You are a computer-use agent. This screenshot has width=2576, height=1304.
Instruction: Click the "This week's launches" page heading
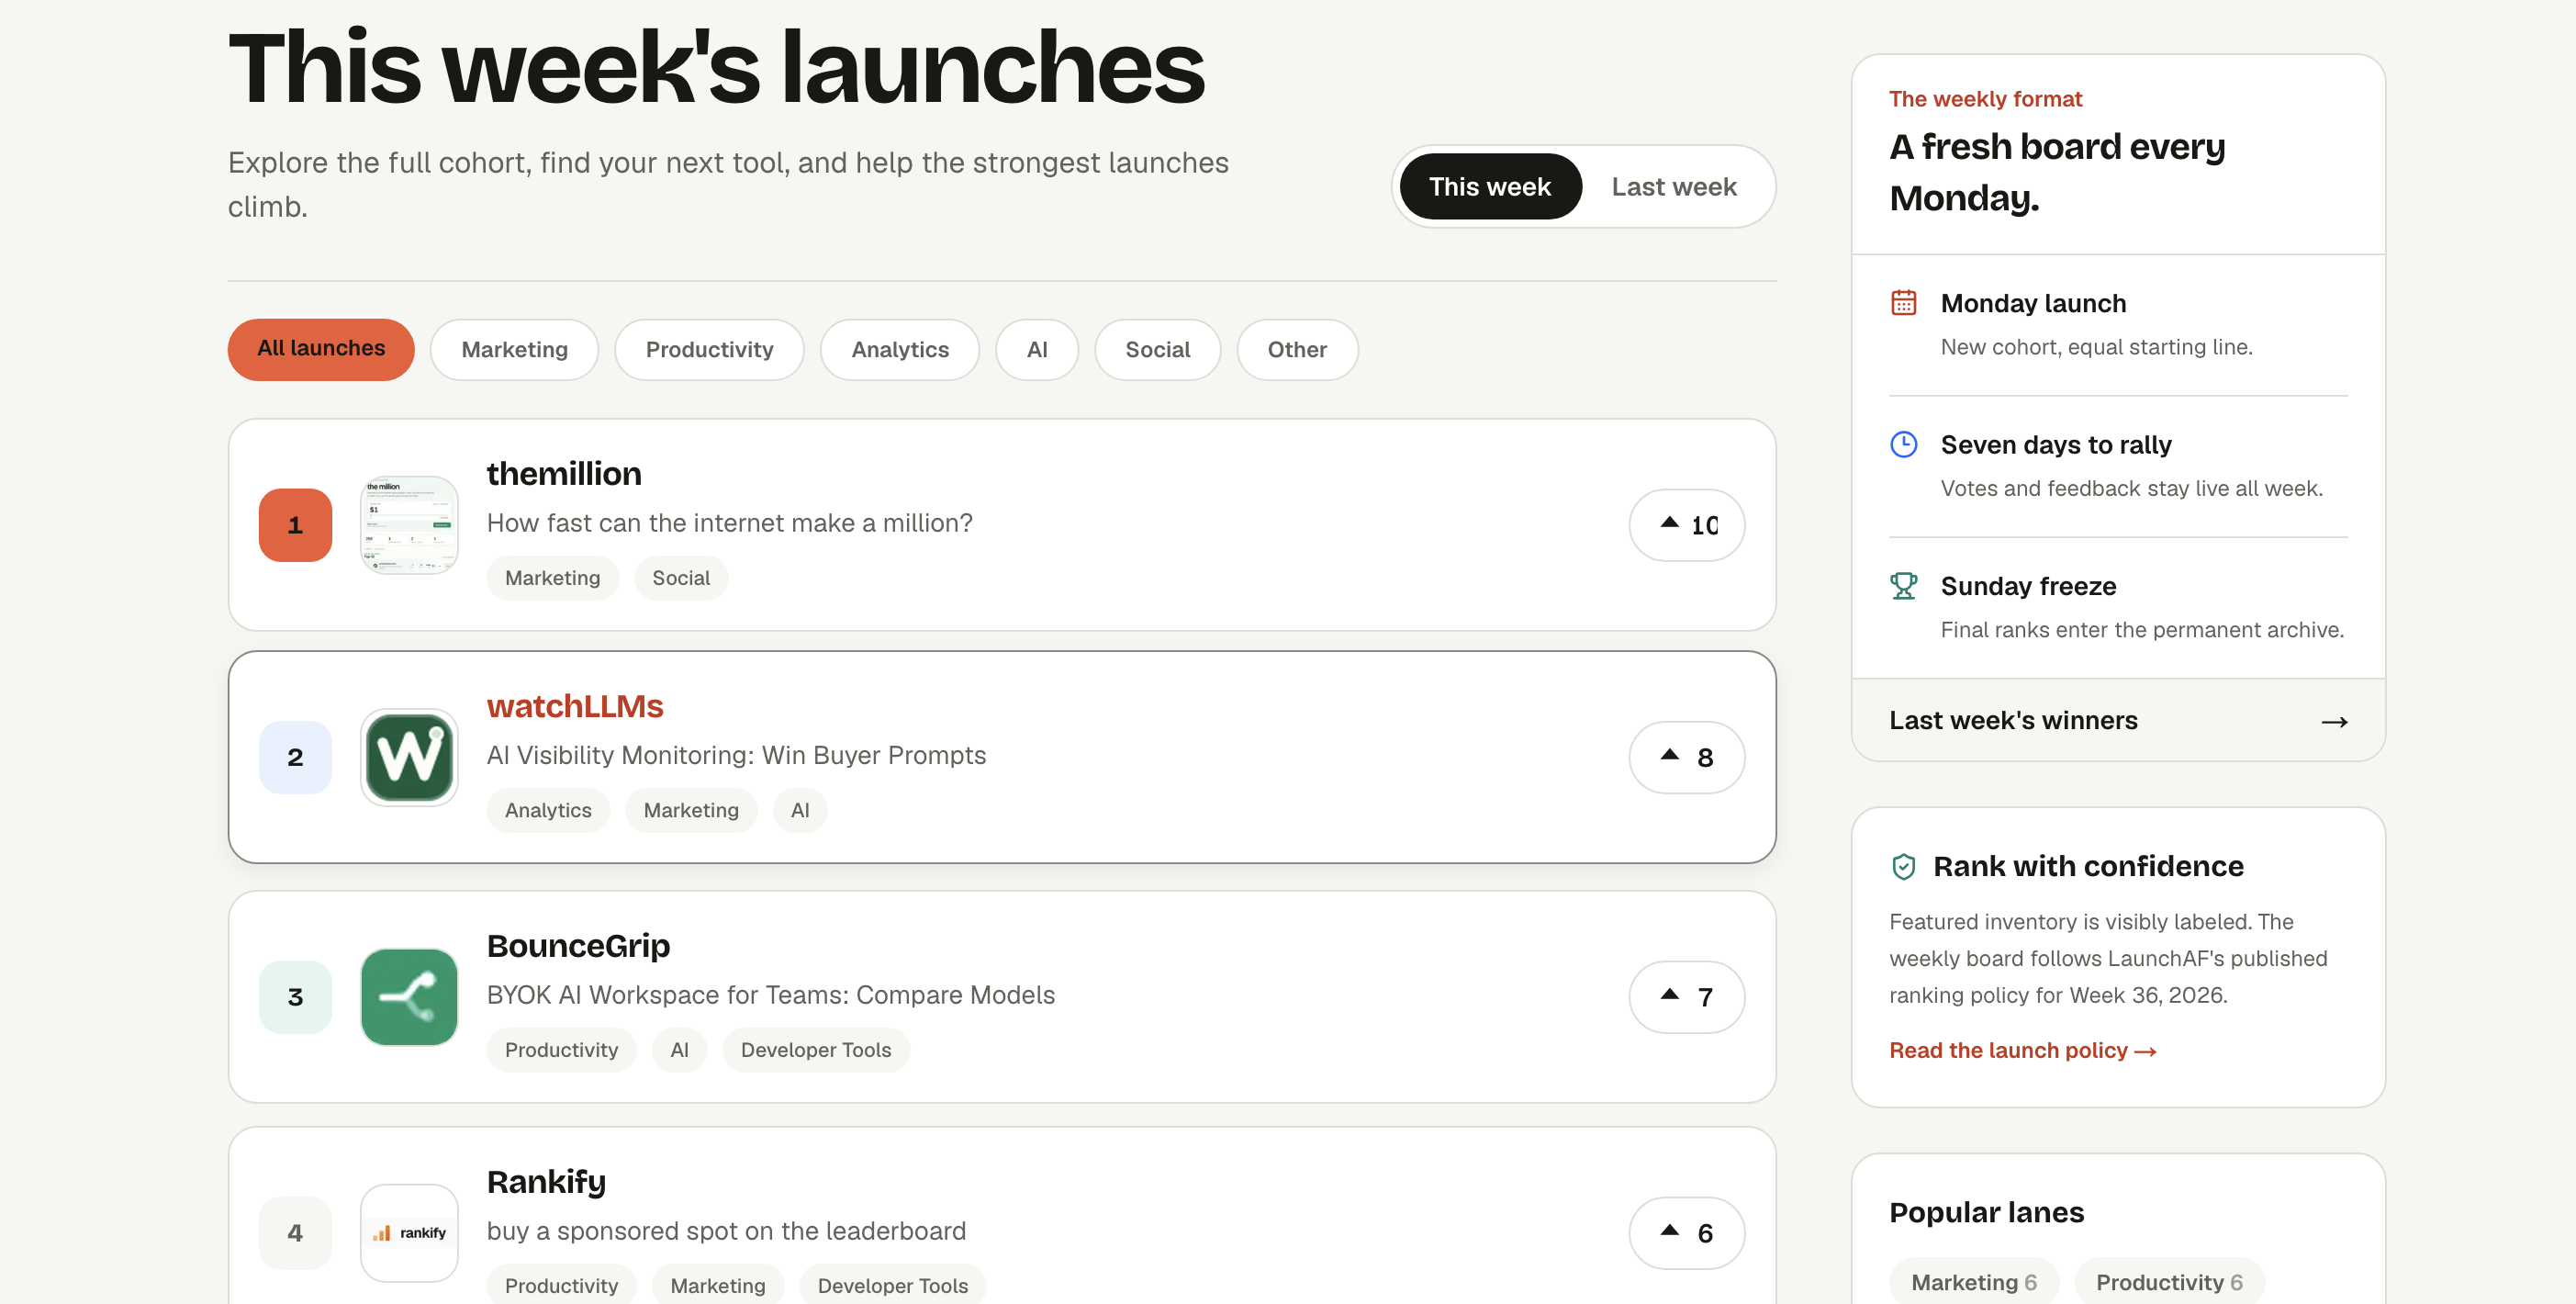716,67
